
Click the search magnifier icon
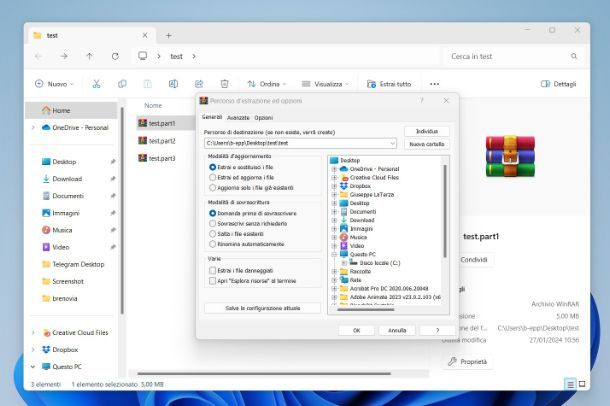coord(574,56)
